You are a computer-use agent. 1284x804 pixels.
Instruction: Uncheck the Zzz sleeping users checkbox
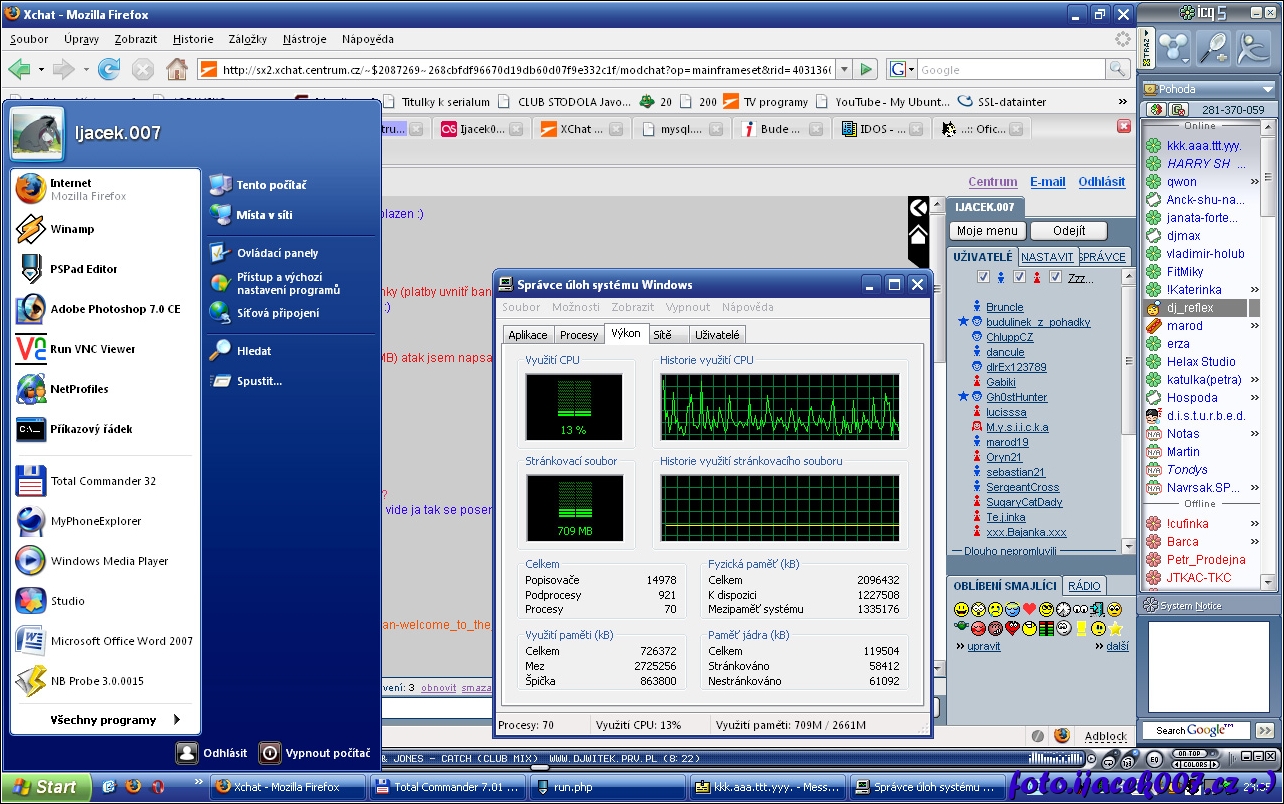1055,277
